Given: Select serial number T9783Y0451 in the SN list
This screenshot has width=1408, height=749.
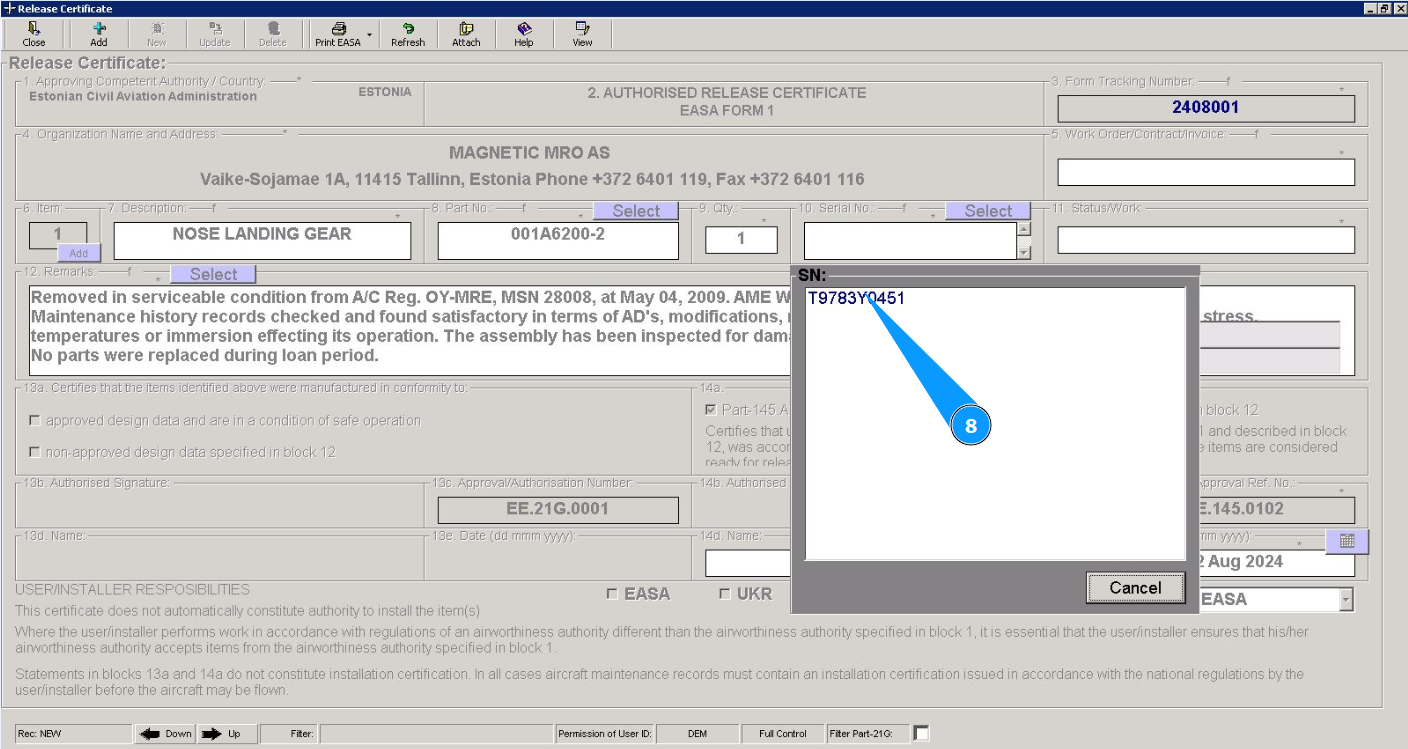Looking at the screenshot, I should coord(856,298).
